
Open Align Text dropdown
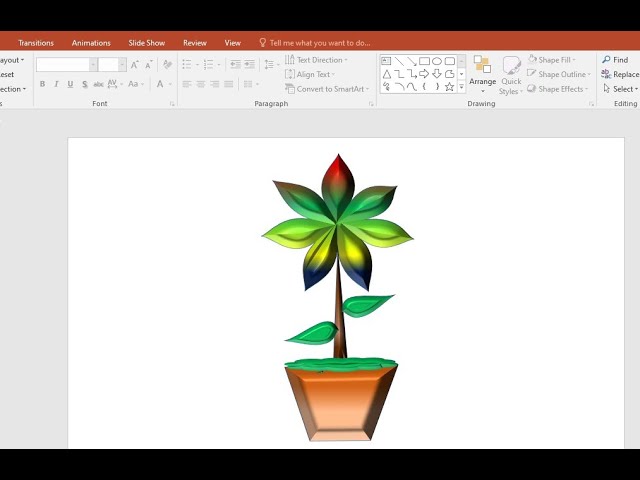click(310, 74)
